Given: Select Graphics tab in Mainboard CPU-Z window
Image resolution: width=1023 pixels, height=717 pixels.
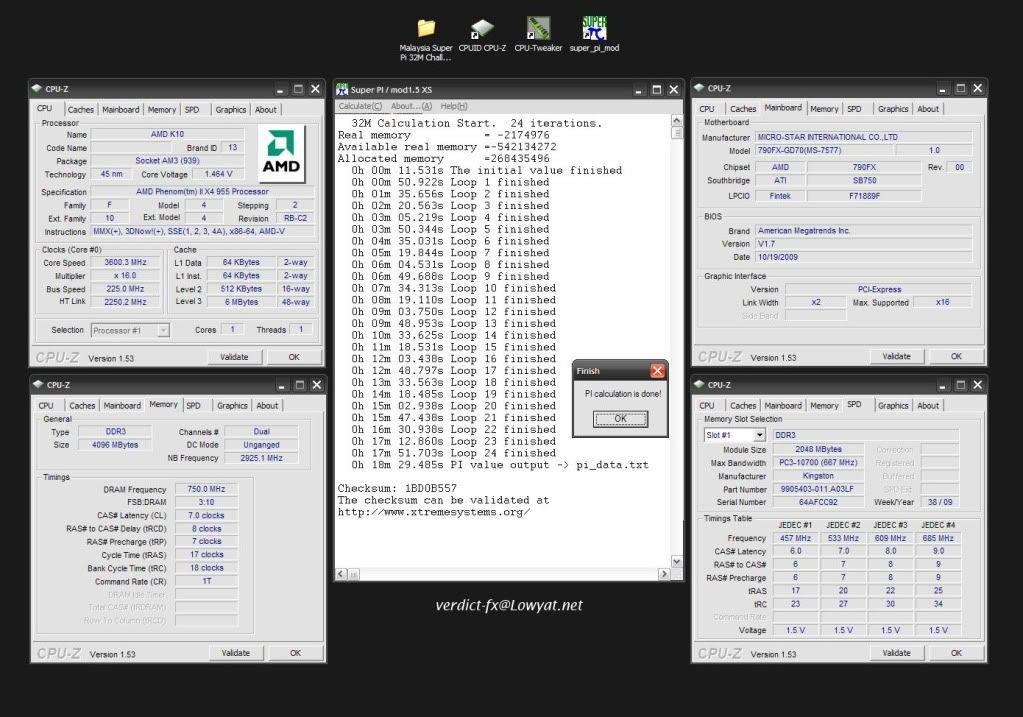Looking at the screenshot, I should click(x=893, y=109).
